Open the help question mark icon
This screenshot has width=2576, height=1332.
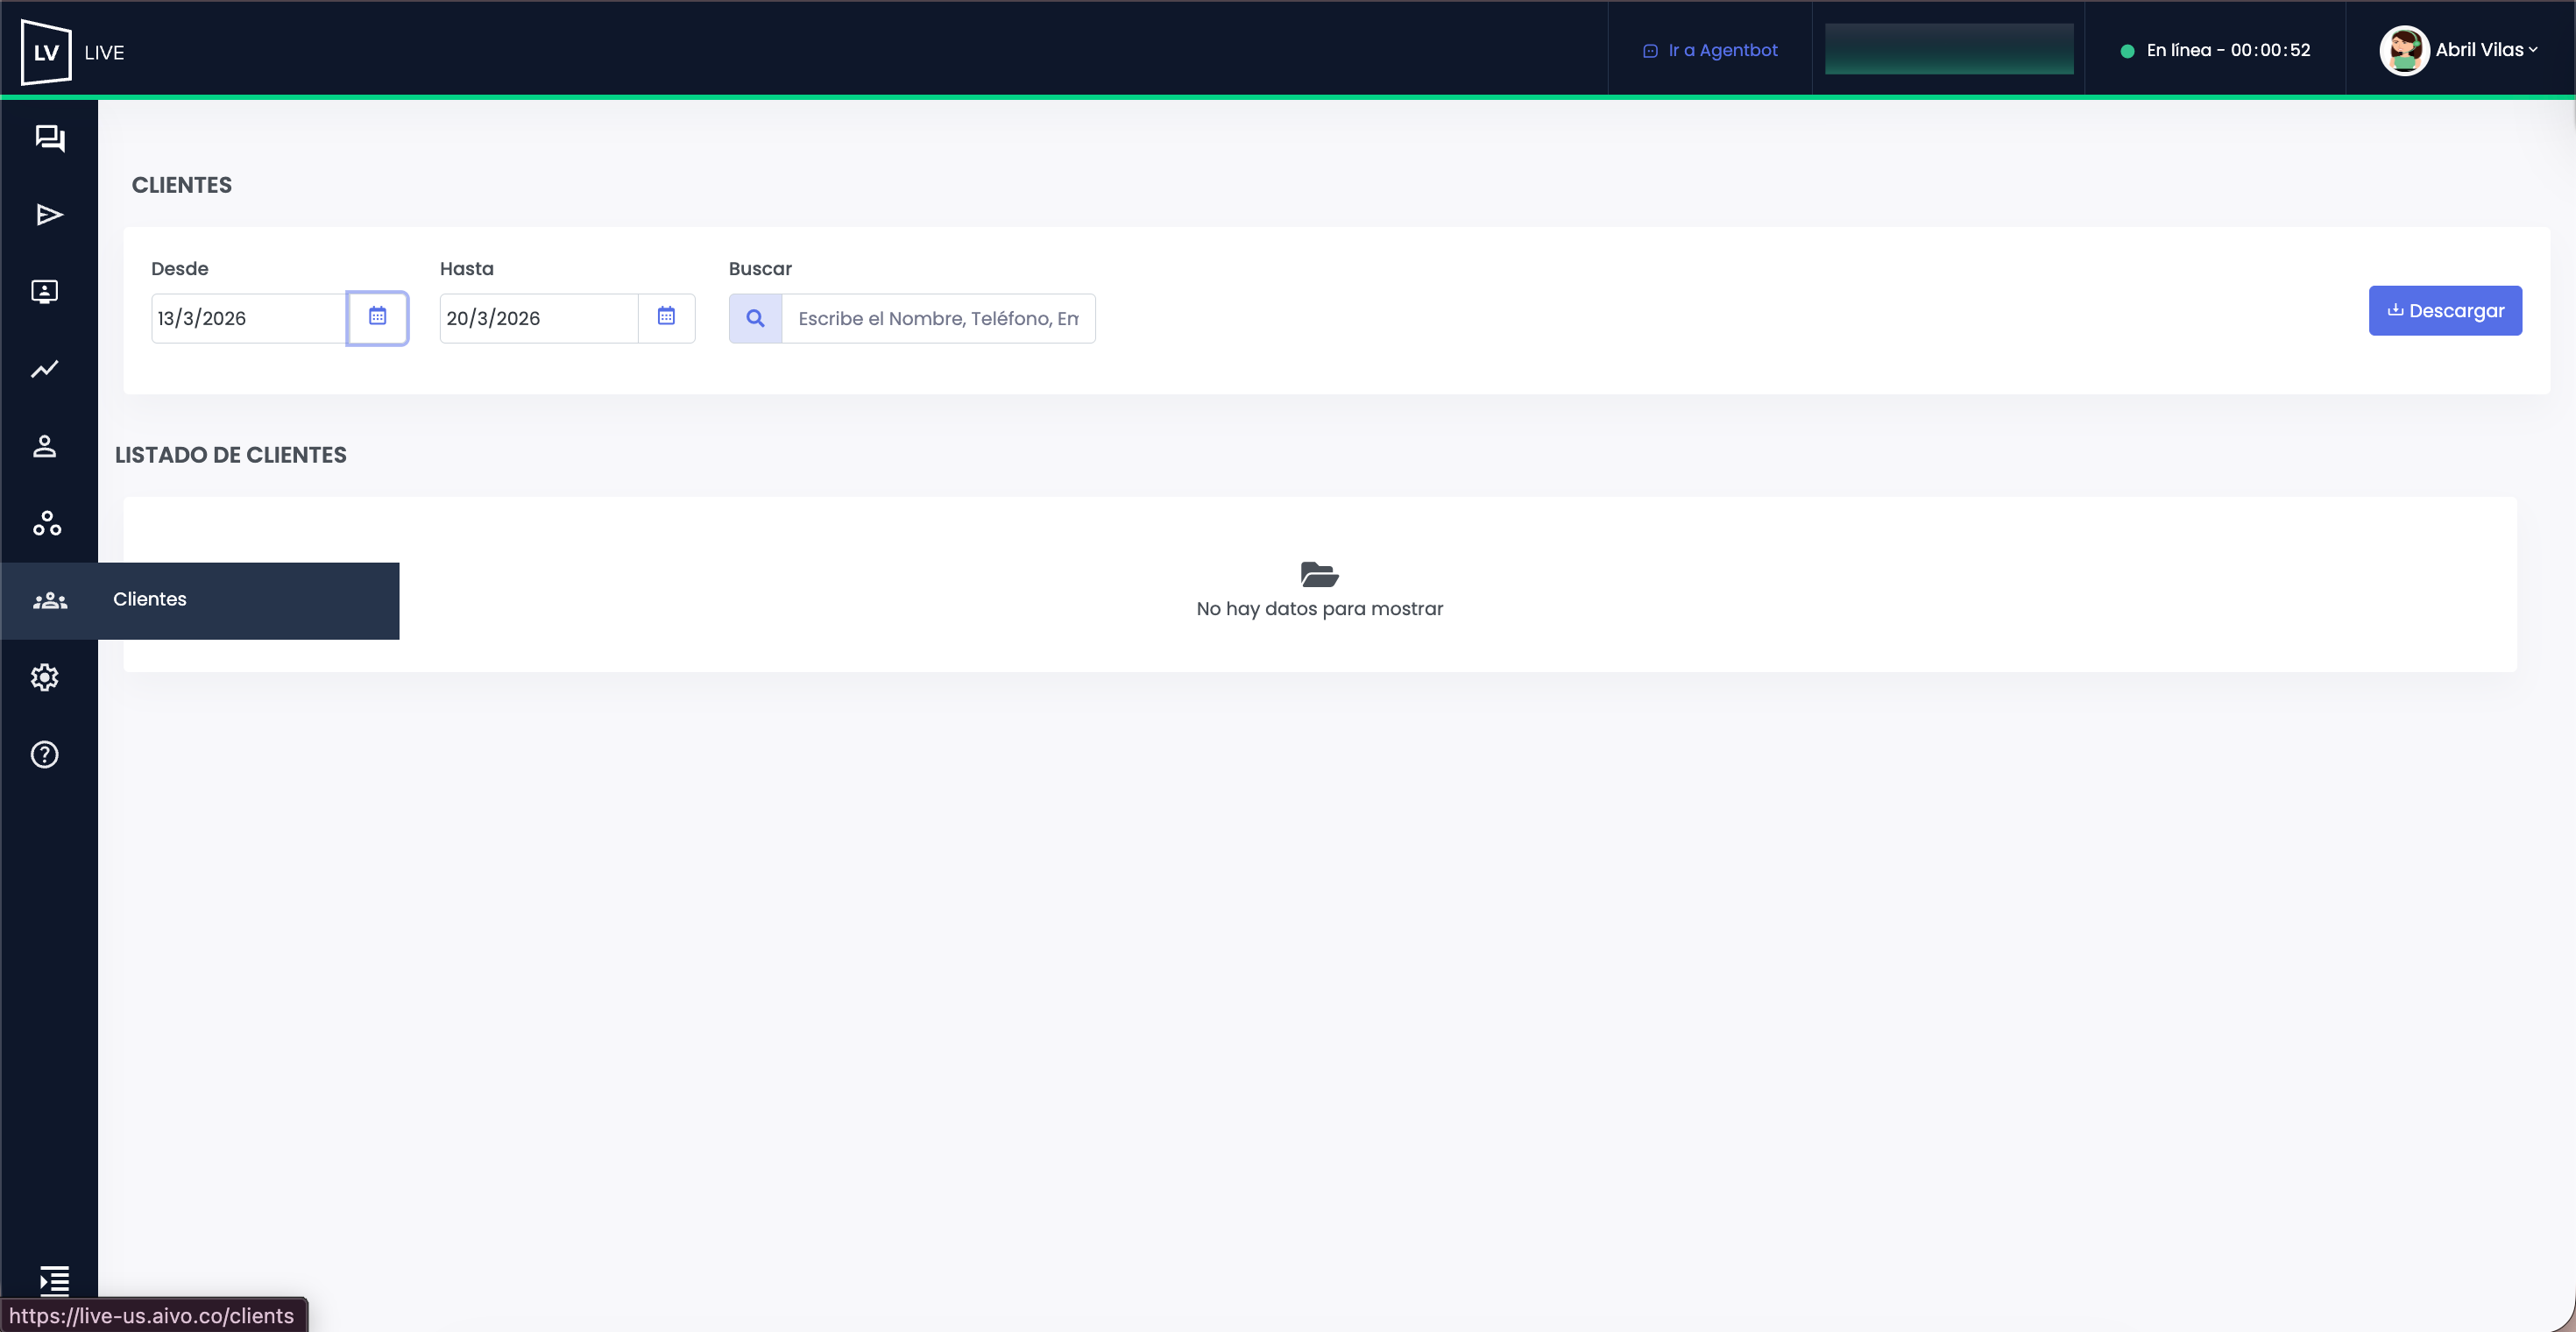tap(45, 754)
